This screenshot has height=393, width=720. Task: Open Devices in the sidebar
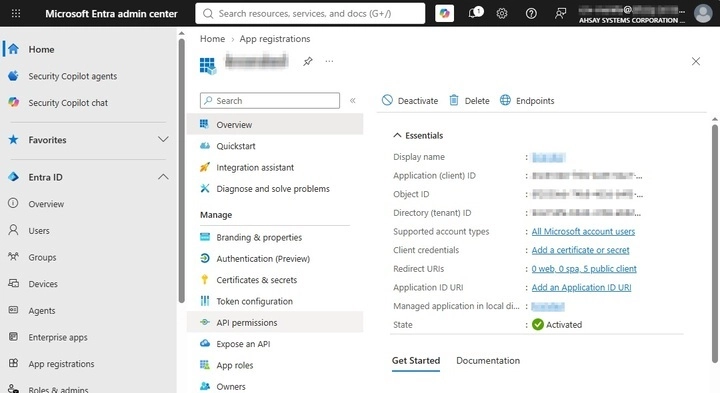tap(43, 284)
